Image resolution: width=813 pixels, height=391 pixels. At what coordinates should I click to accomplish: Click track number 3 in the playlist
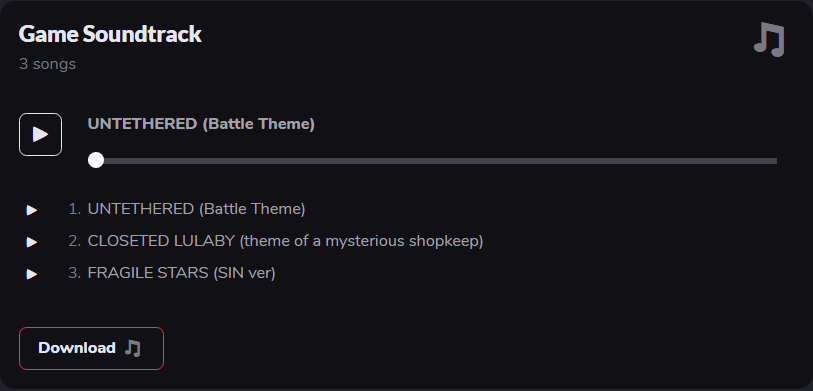(75, 273)
